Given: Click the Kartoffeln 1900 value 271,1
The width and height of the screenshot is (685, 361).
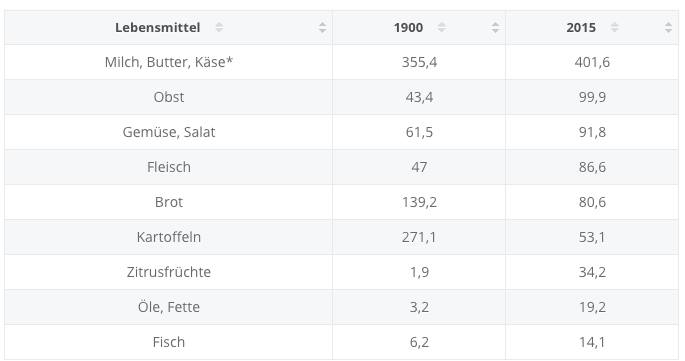Looking at the screenshot, I should pyautogui.click(x=419, y=237).
